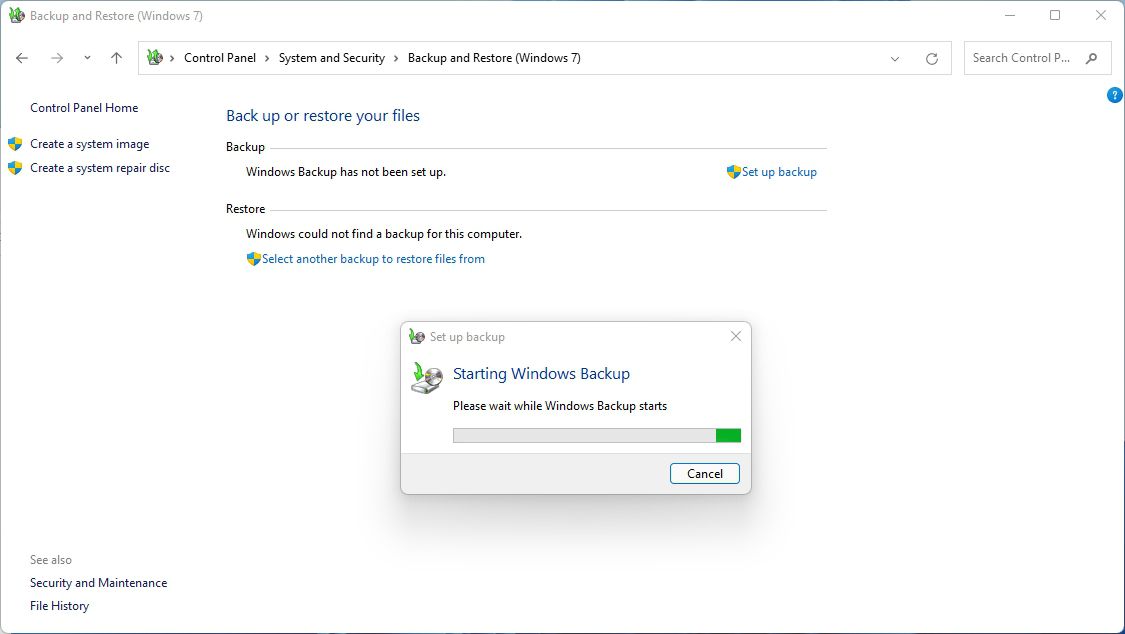Viewport: 1125px width, 634px height.
Task: Click 'Back up or restore your files' heading
Action: point(323,116)
